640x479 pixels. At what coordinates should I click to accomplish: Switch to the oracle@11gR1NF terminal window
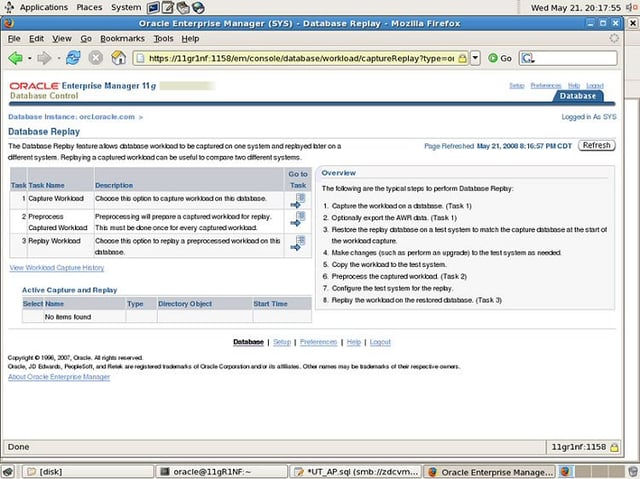coord(222,472)
